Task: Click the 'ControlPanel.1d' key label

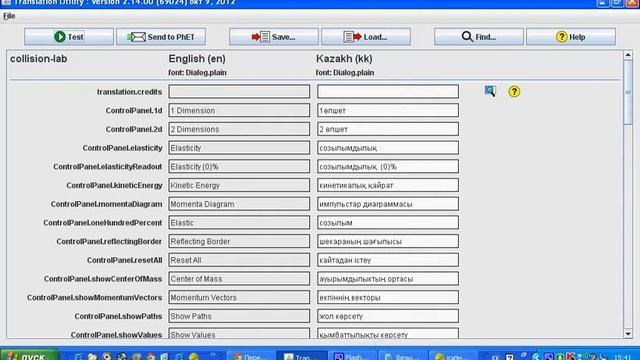Action: point(134,111)
